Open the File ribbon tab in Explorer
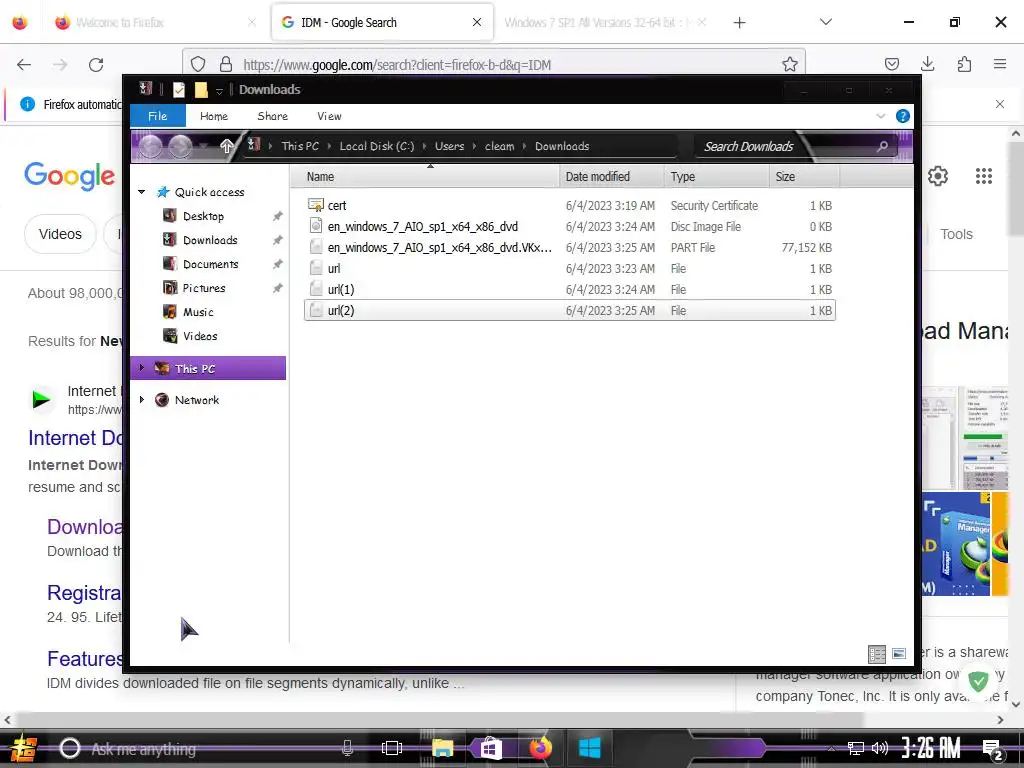Screen dimensions: 1024x768 click(157, 116)
